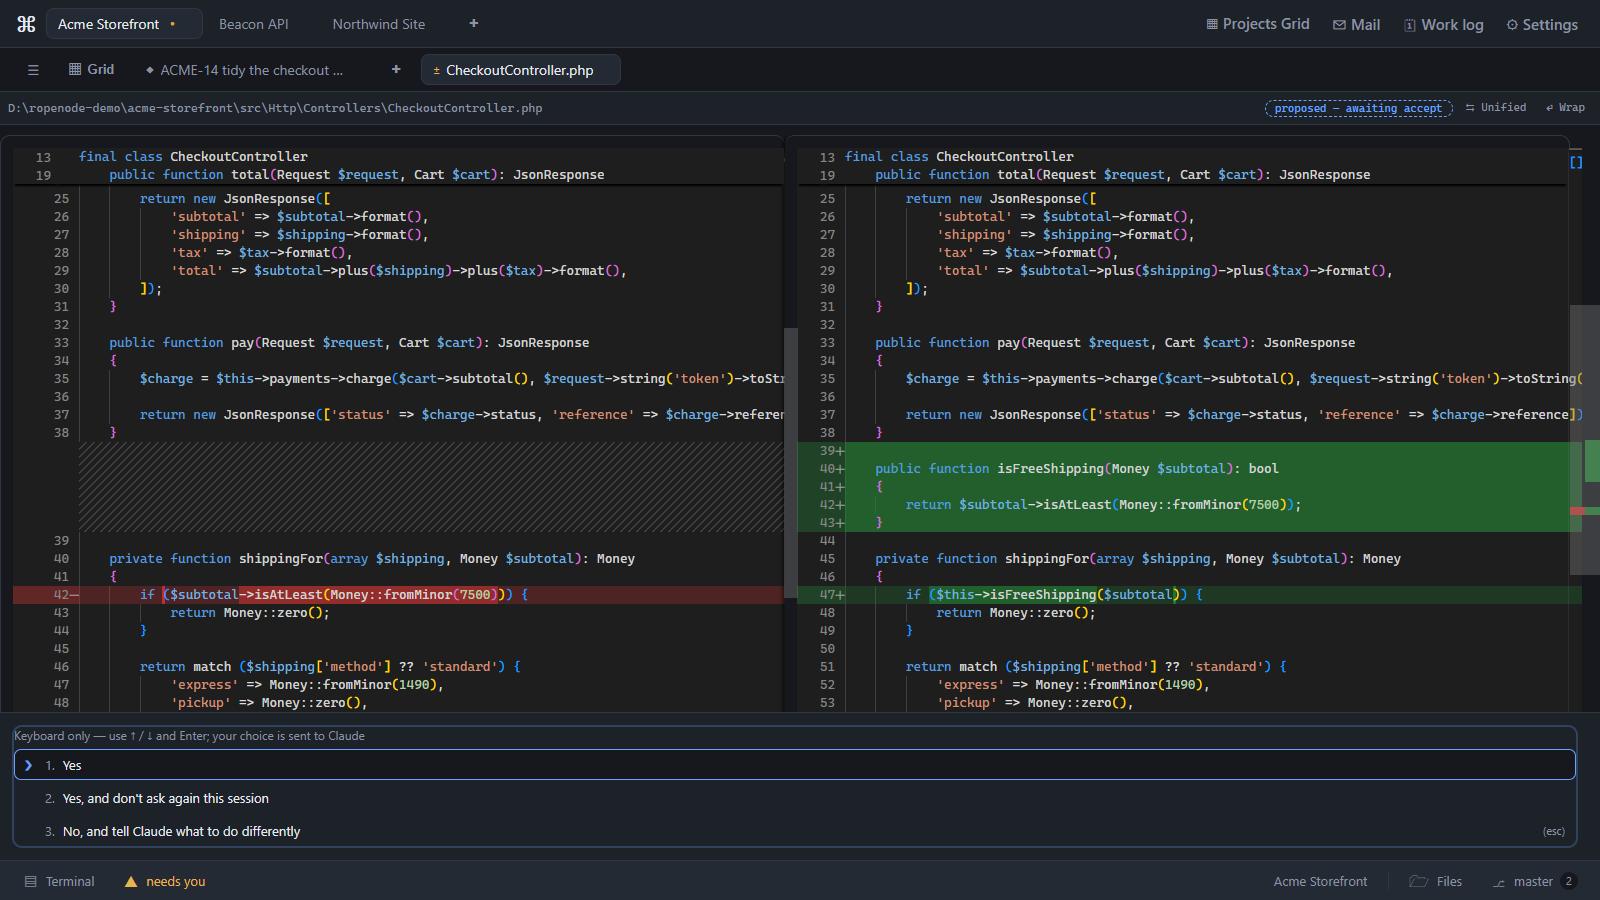Add a new session tab beside ACME-14
The image size is (1600, 900).
396,69
